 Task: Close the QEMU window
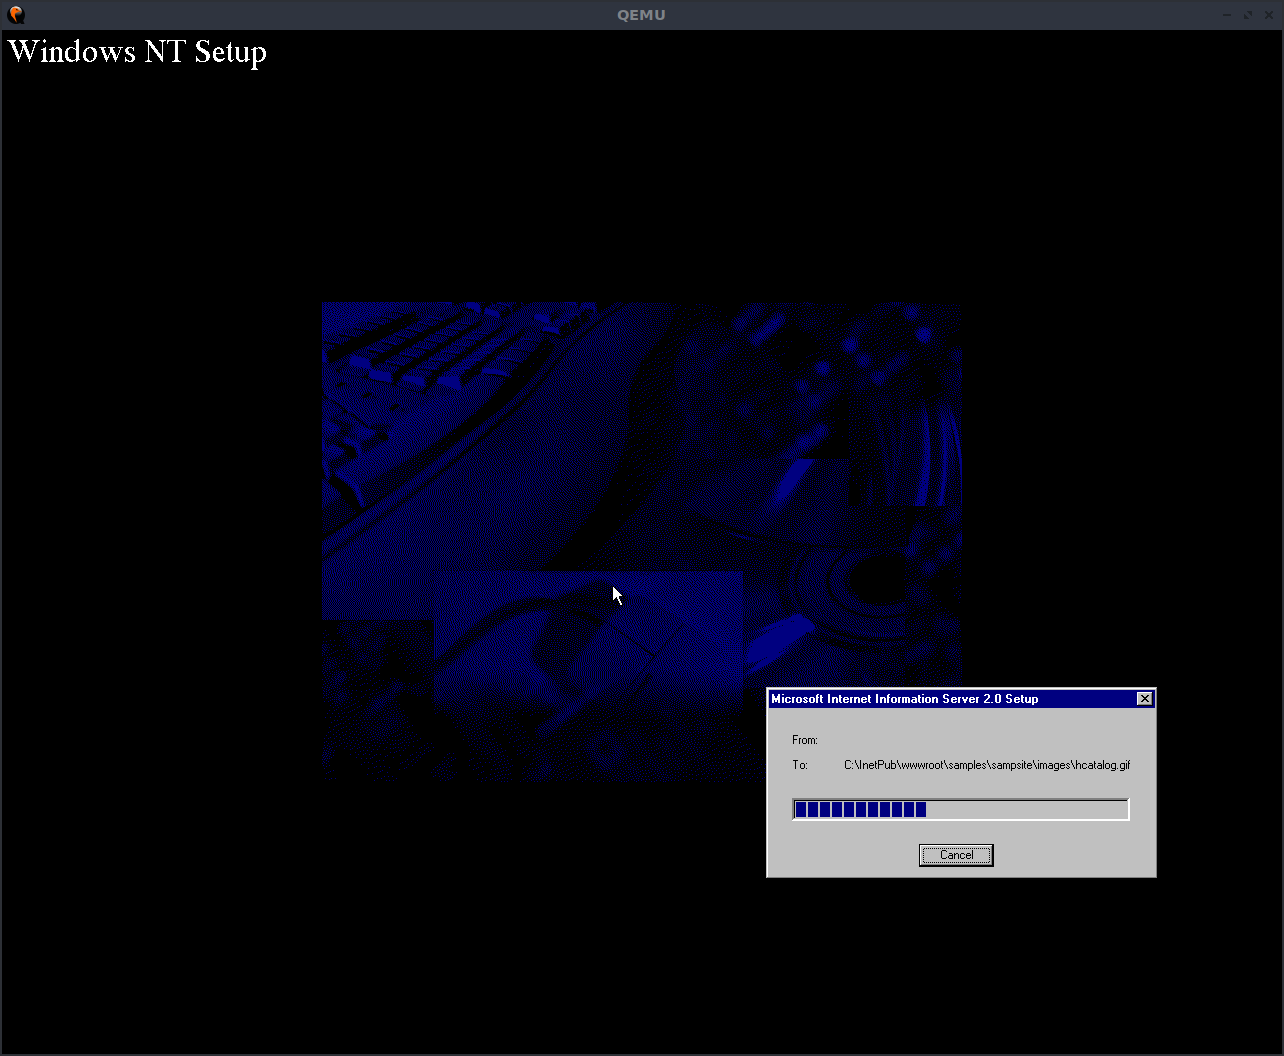pyautogui.click(x=1269, y=15)
